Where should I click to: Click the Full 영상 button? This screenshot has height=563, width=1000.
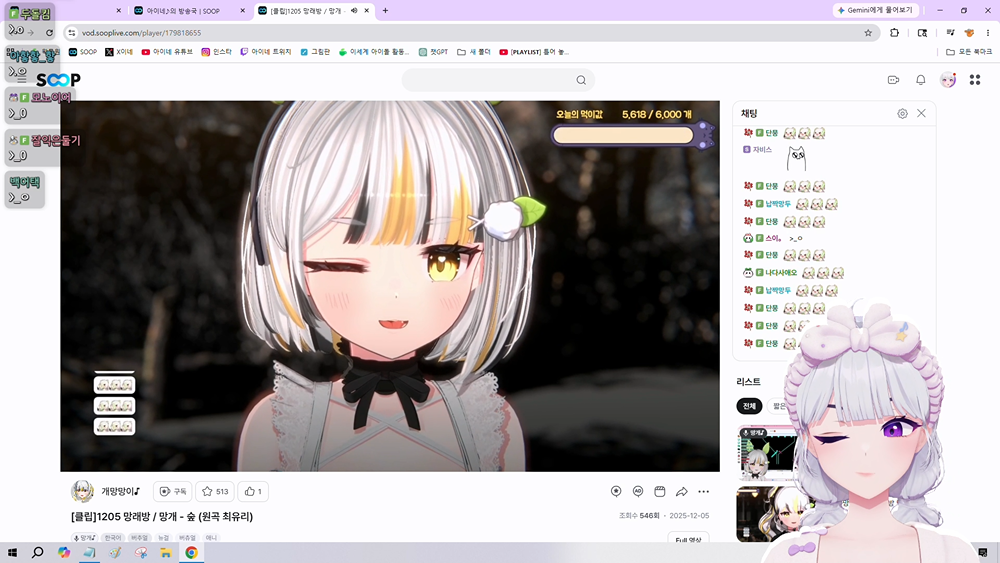click(688, 539)
